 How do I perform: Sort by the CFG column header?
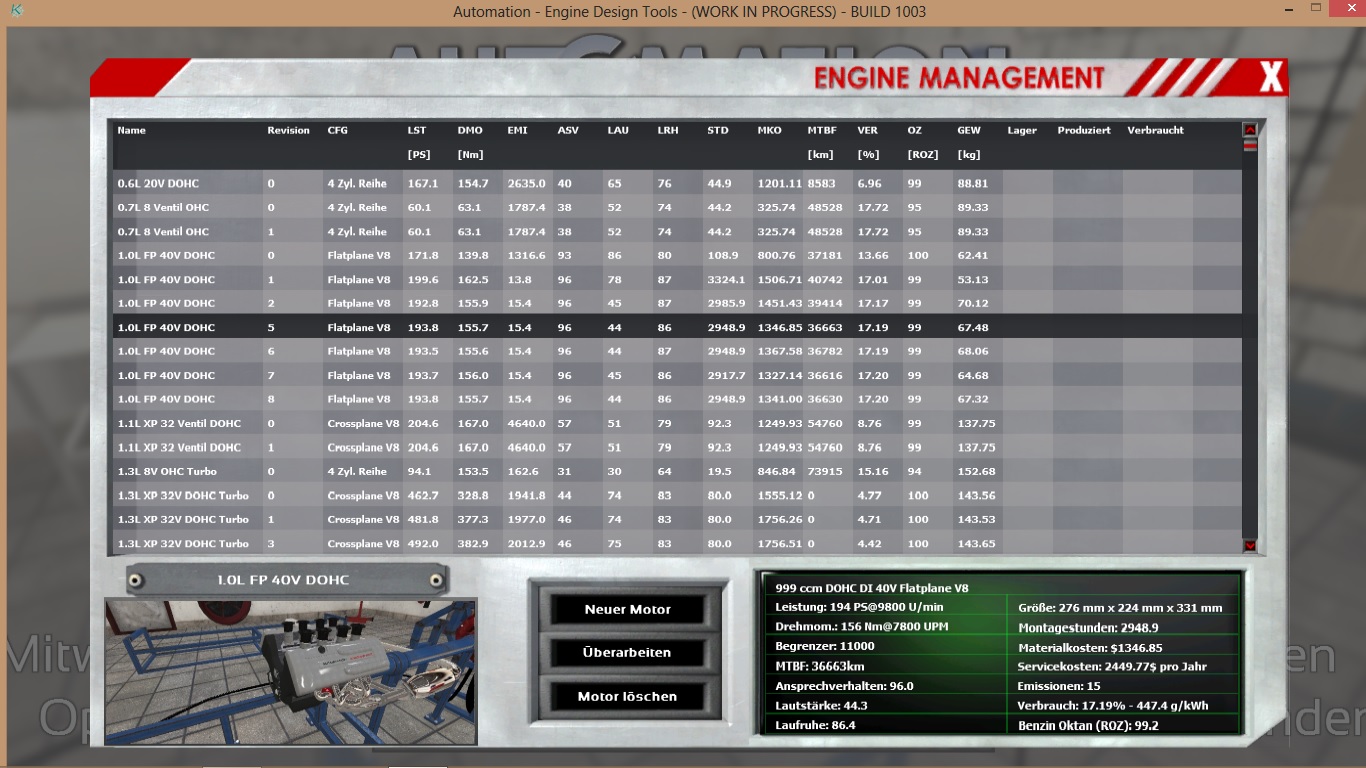338,130
